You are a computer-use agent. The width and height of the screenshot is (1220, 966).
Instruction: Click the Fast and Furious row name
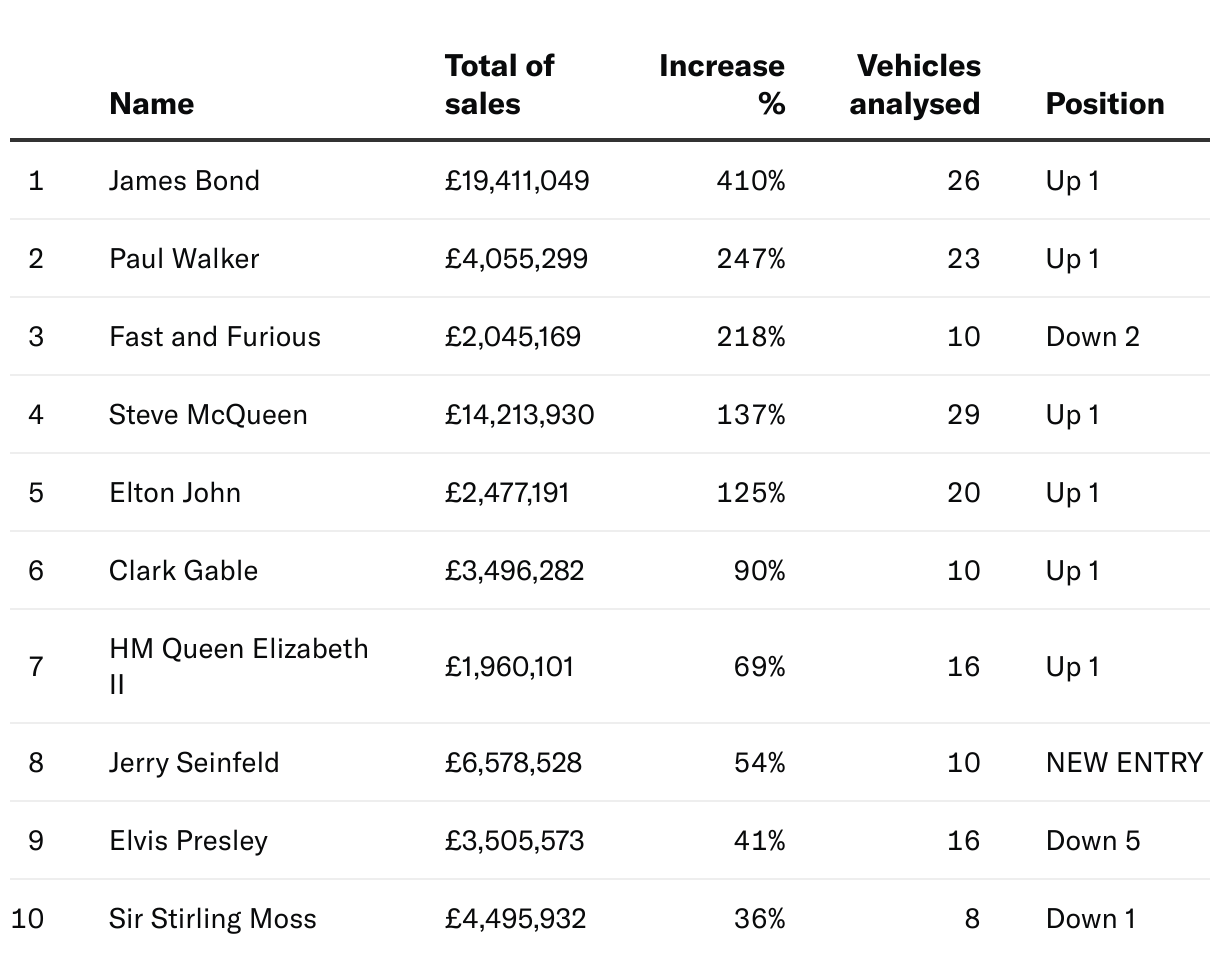215,337
